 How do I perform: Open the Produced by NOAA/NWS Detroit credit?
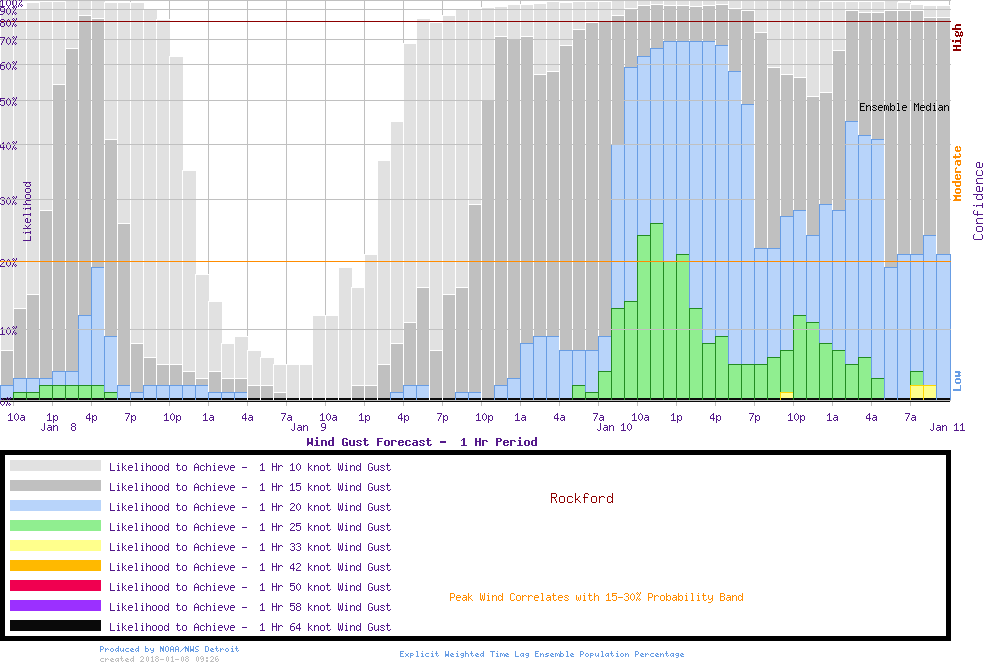click(x=169, y=649)
